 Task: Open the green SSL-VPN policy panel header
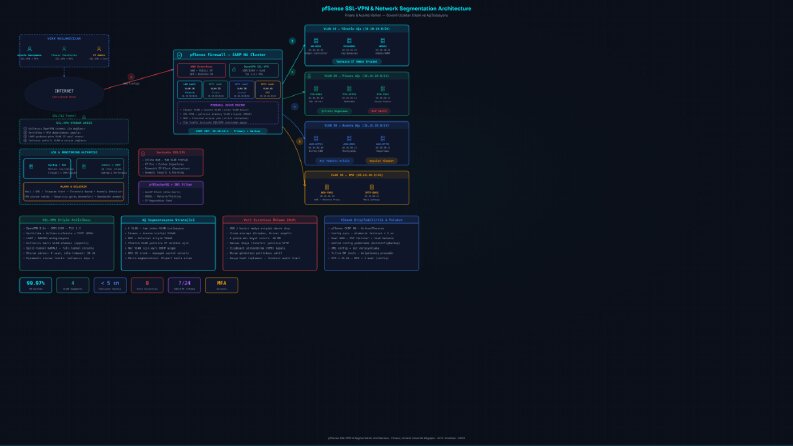(67, 220)
